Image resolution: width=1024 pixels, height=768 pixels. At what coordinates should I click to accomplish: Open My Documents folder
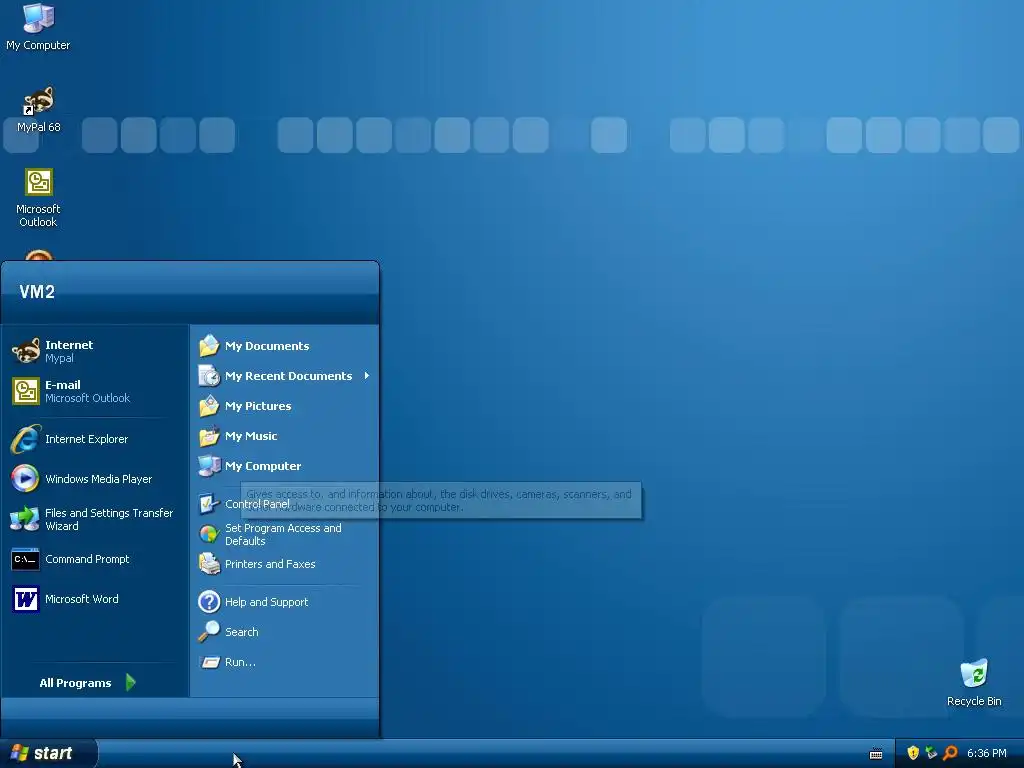click(x=285, y=345)
